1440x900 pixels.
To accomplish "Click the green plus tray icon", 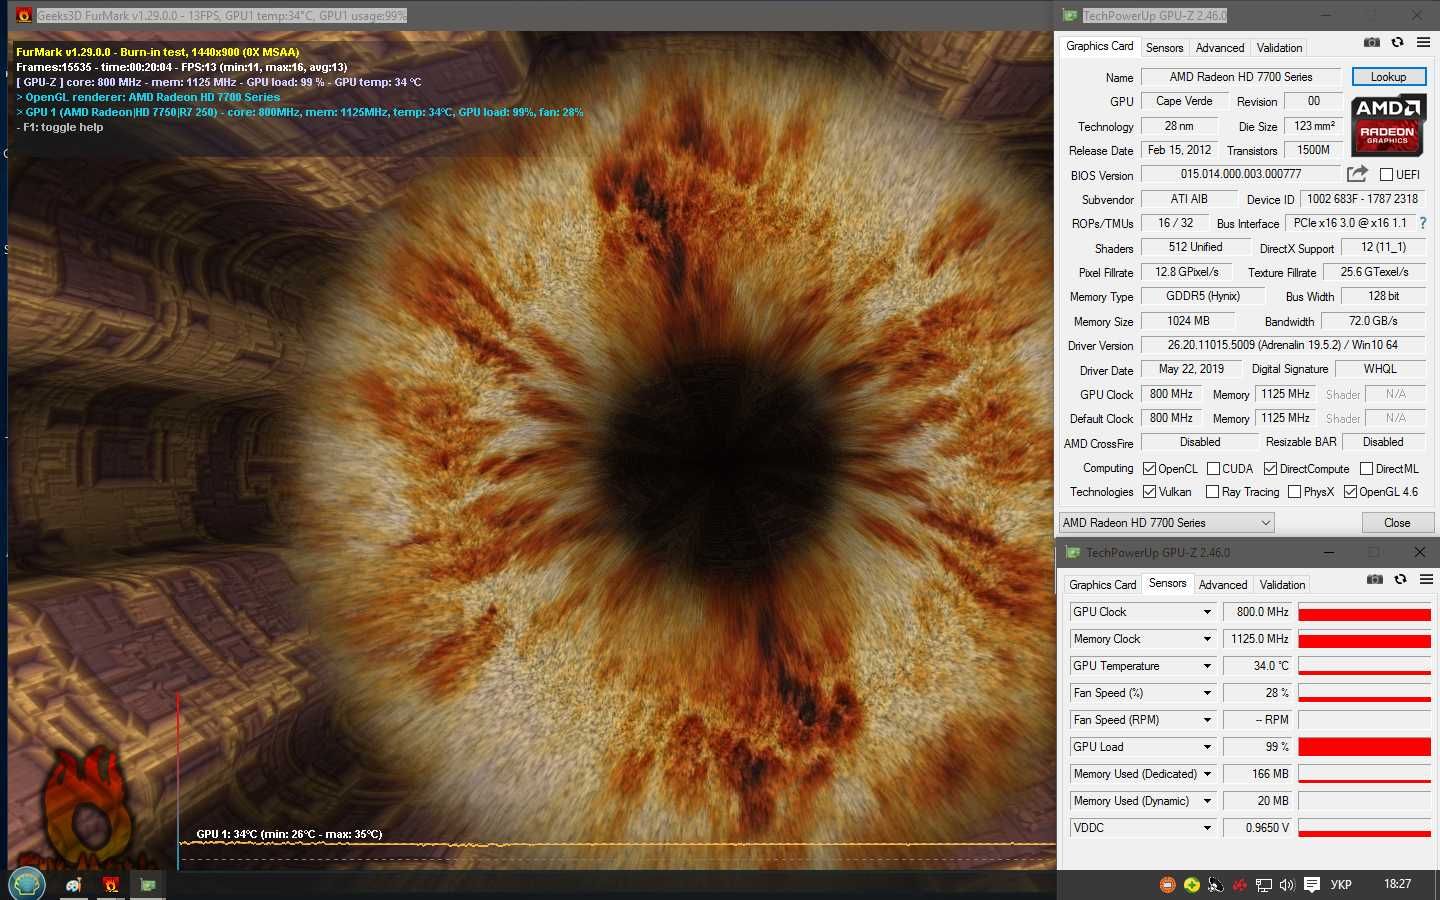I will [x=1191, y=884].
